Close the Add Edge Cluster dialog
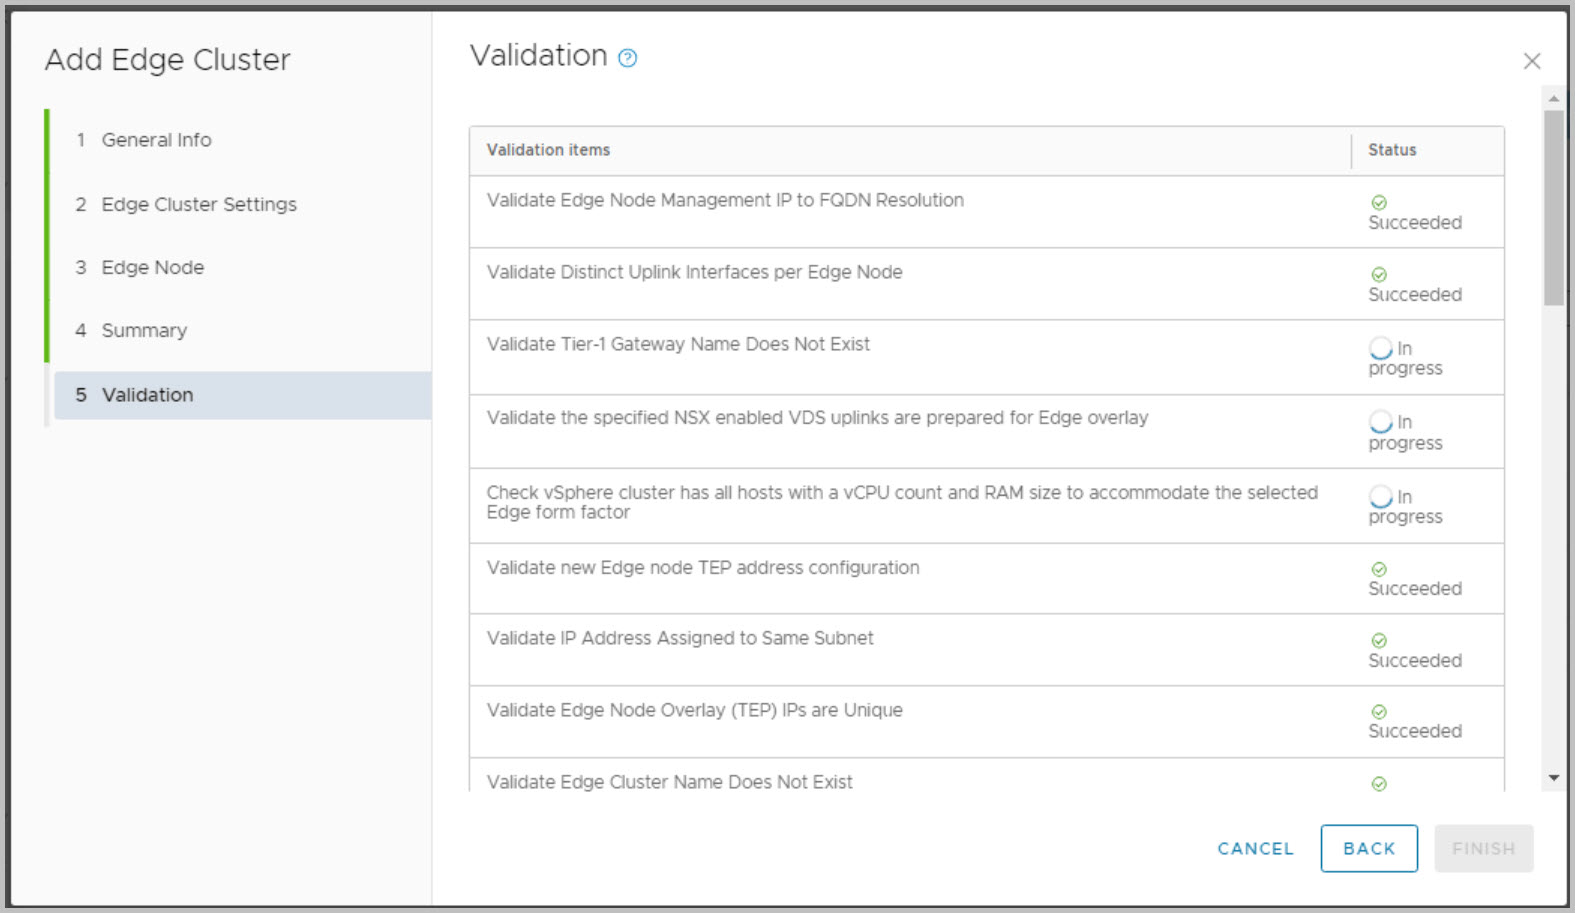The height and width of the screenshot is (913, 1575). tap(1531, 62)
